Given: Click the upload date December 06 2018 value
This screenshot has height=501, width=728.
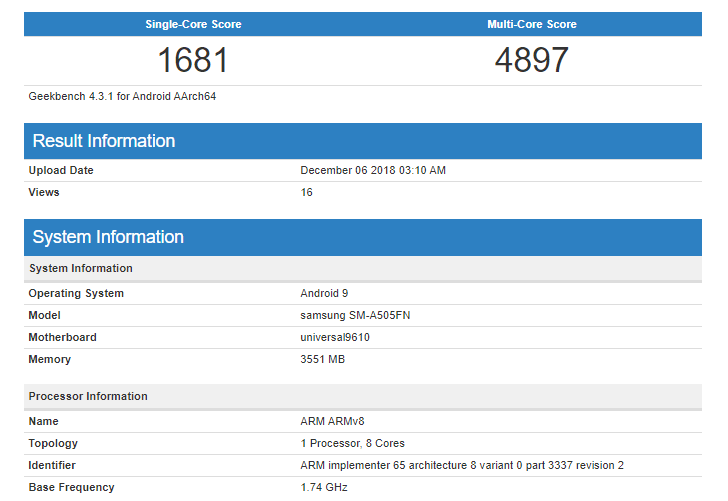Looking at the screenshot, I should tap(373, 170).
